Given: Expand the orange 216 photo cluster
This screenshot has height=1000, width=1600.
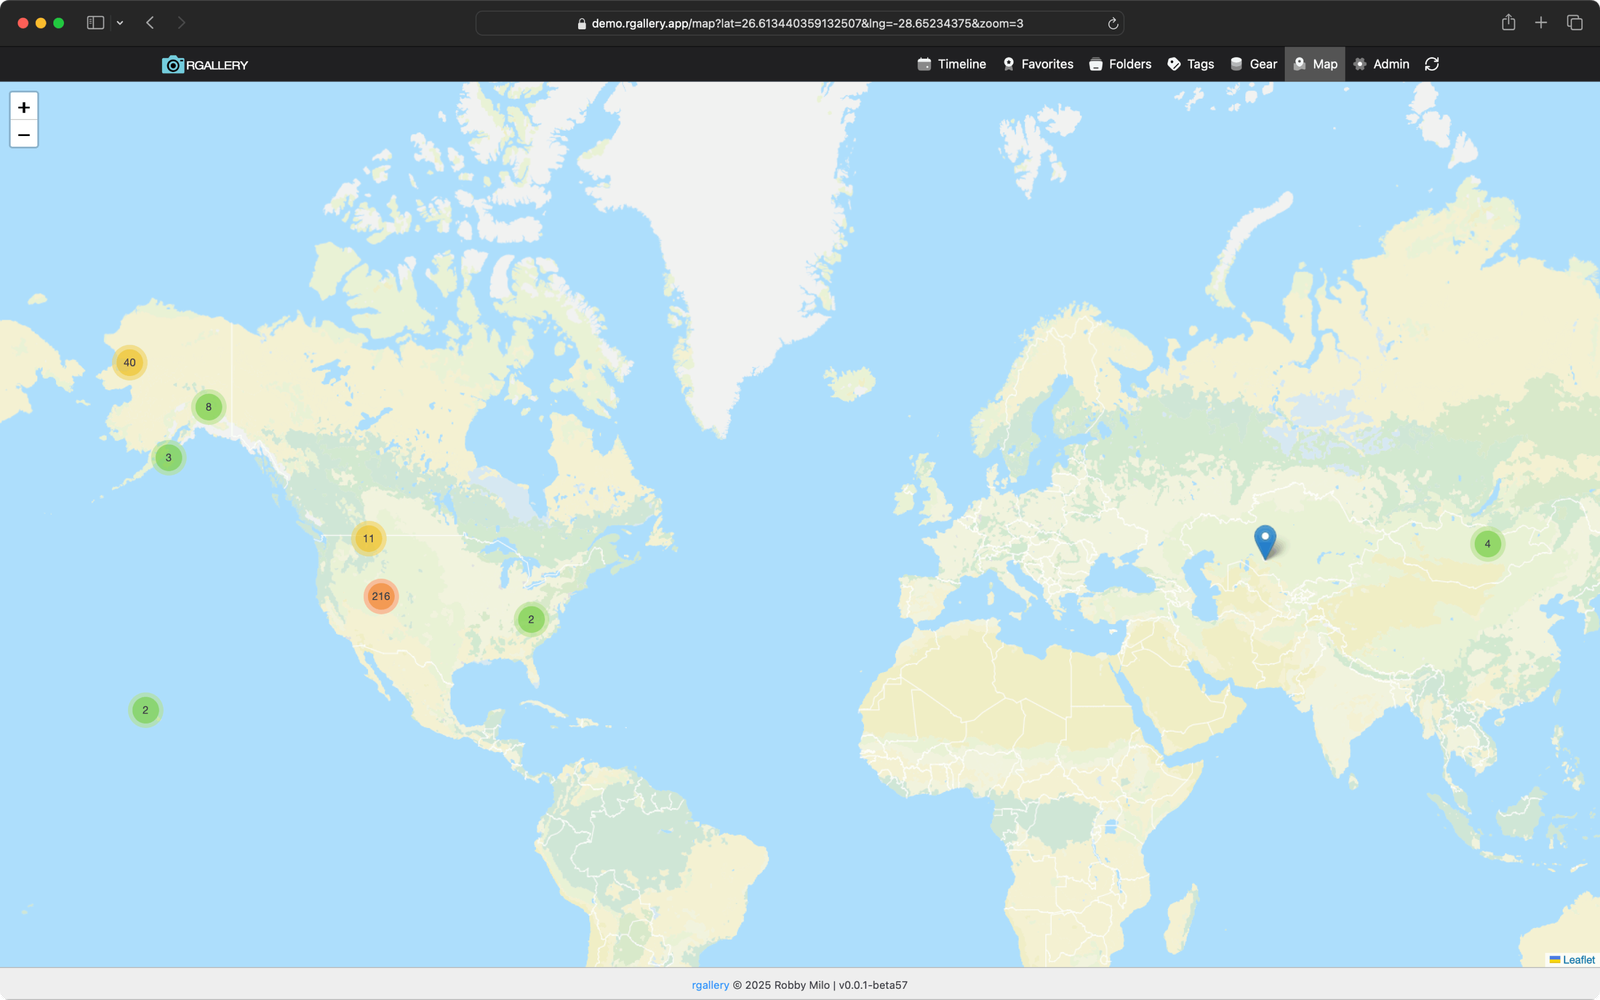Looking at the screenshot, I should coord(381,596).
